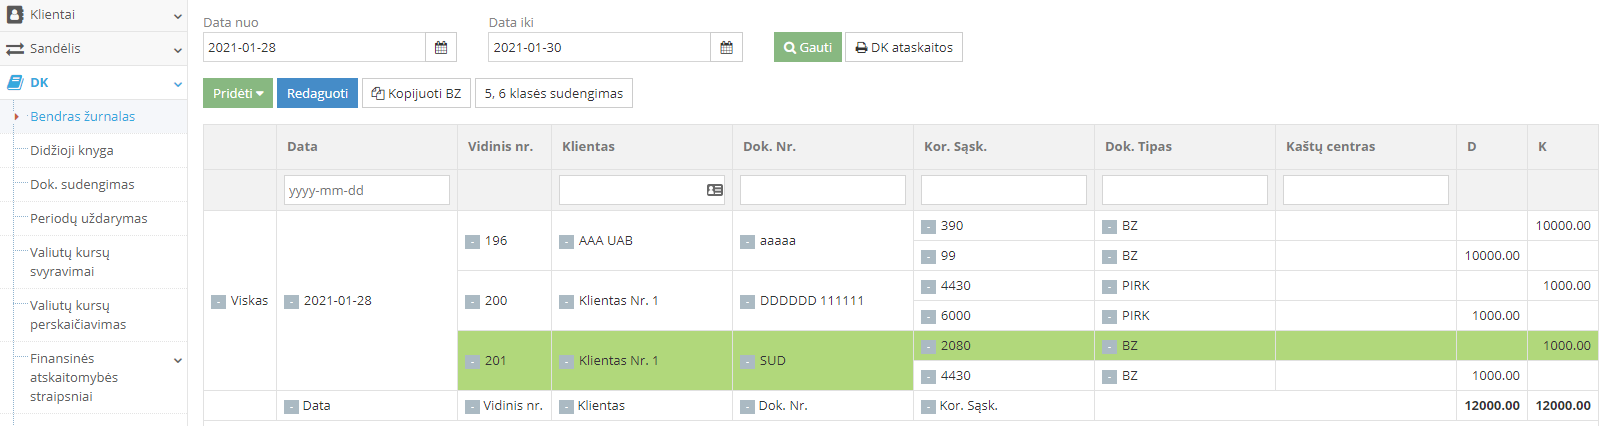The image size is (1602, 426).
Task: Click the Sandėlis transfer arrows icon
Action: point(15,49)
